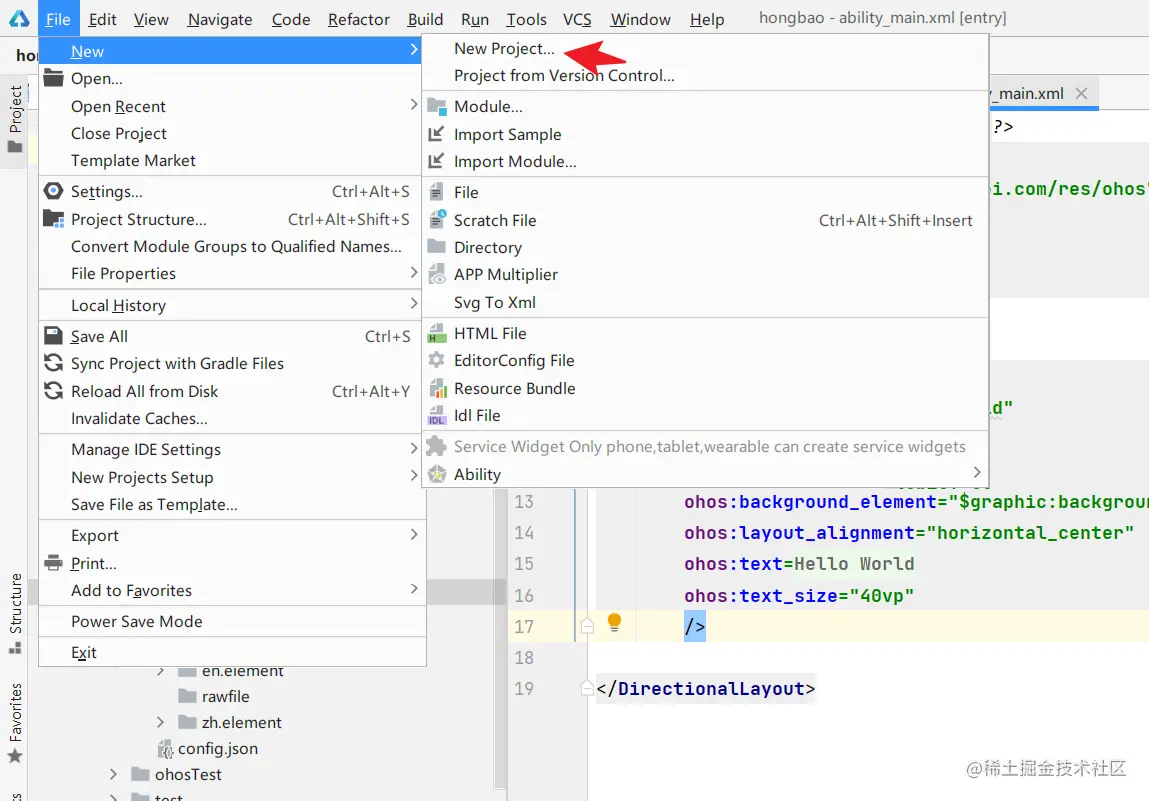Open the Build menu

[425, 19]
